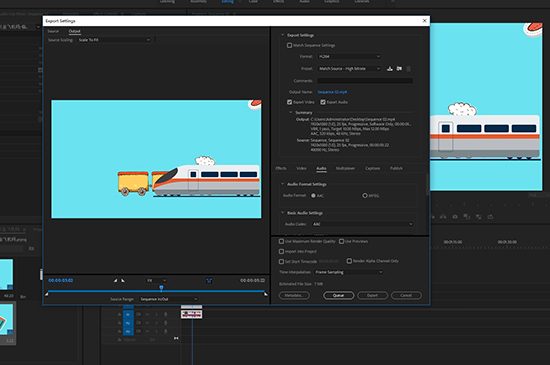Screen dimensions: 550x365
Task: Click Export Frame camera icon in Program monitor
Action: click(455, 217)
